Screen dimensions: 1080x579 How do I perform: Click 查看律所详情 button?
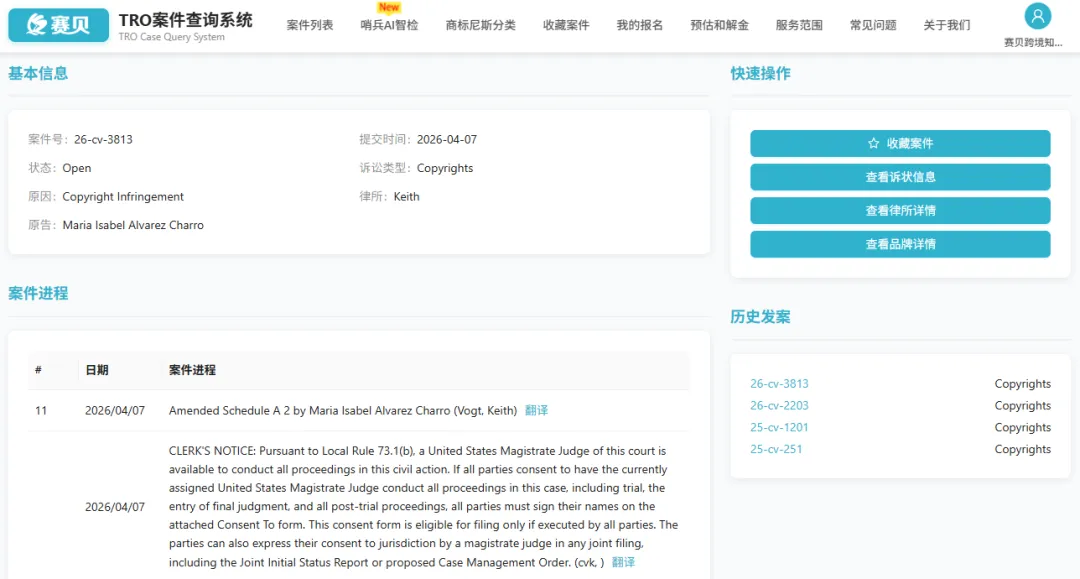[x=900, y=211]
